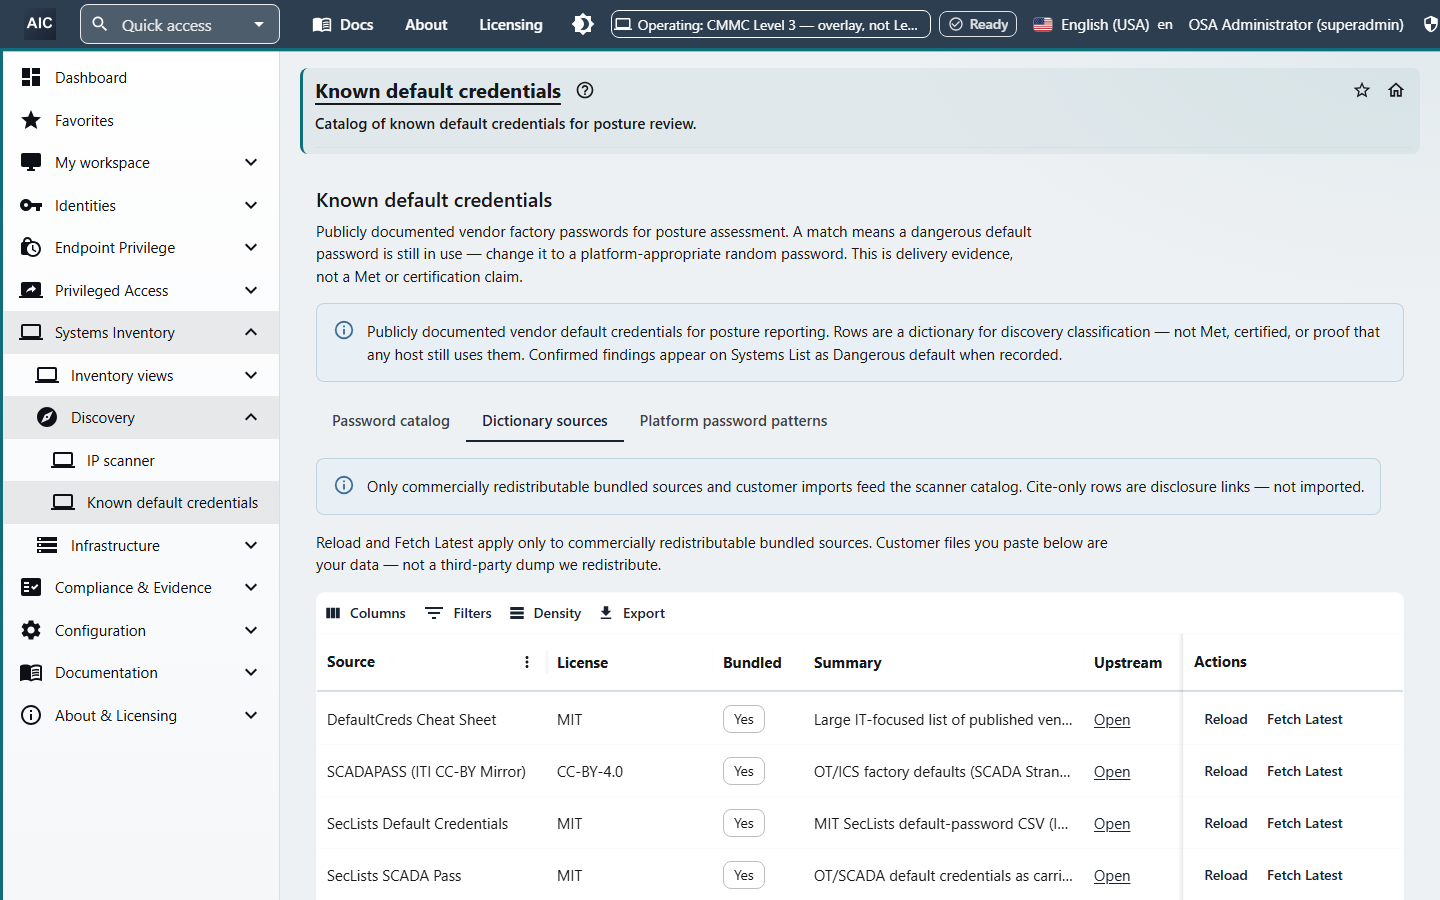1440x900 pixels.
Task: Switch to Platform password patterns tab
Action: tap(733, 421)
